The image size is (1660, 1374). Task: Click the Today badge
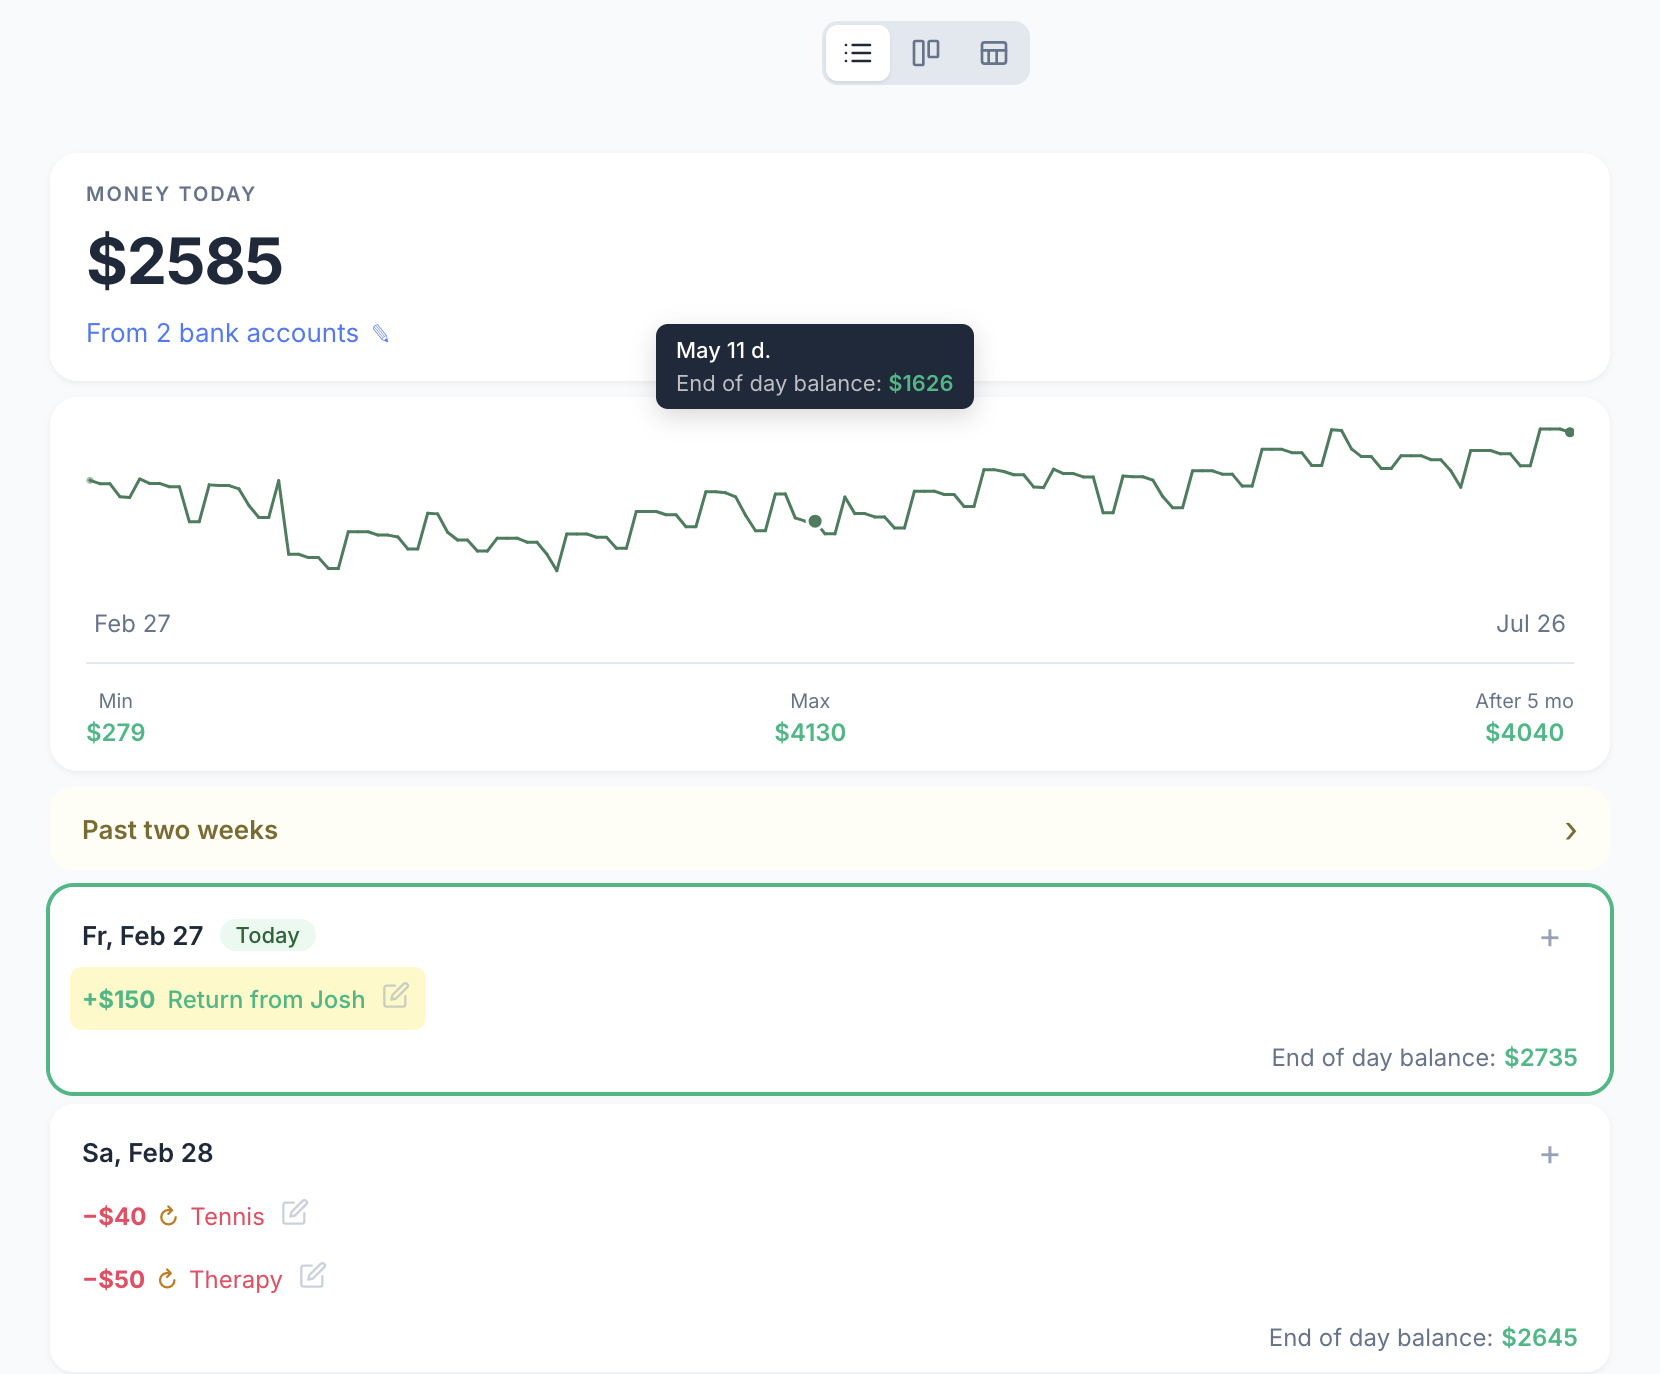(267, 935)
